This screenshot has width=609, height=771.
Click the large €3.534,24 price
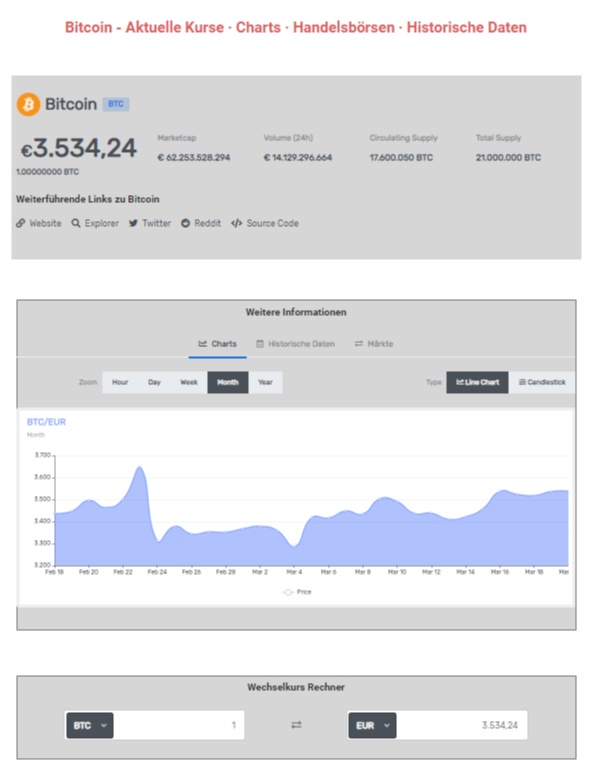(x=78, y=148)
